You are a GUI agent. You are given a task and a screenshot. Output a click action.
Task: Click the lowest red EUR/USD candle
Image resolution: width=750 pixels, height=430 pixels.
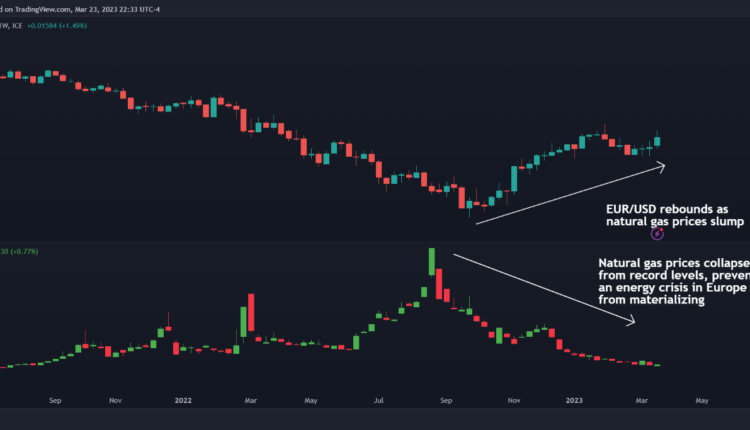point(463,198)
